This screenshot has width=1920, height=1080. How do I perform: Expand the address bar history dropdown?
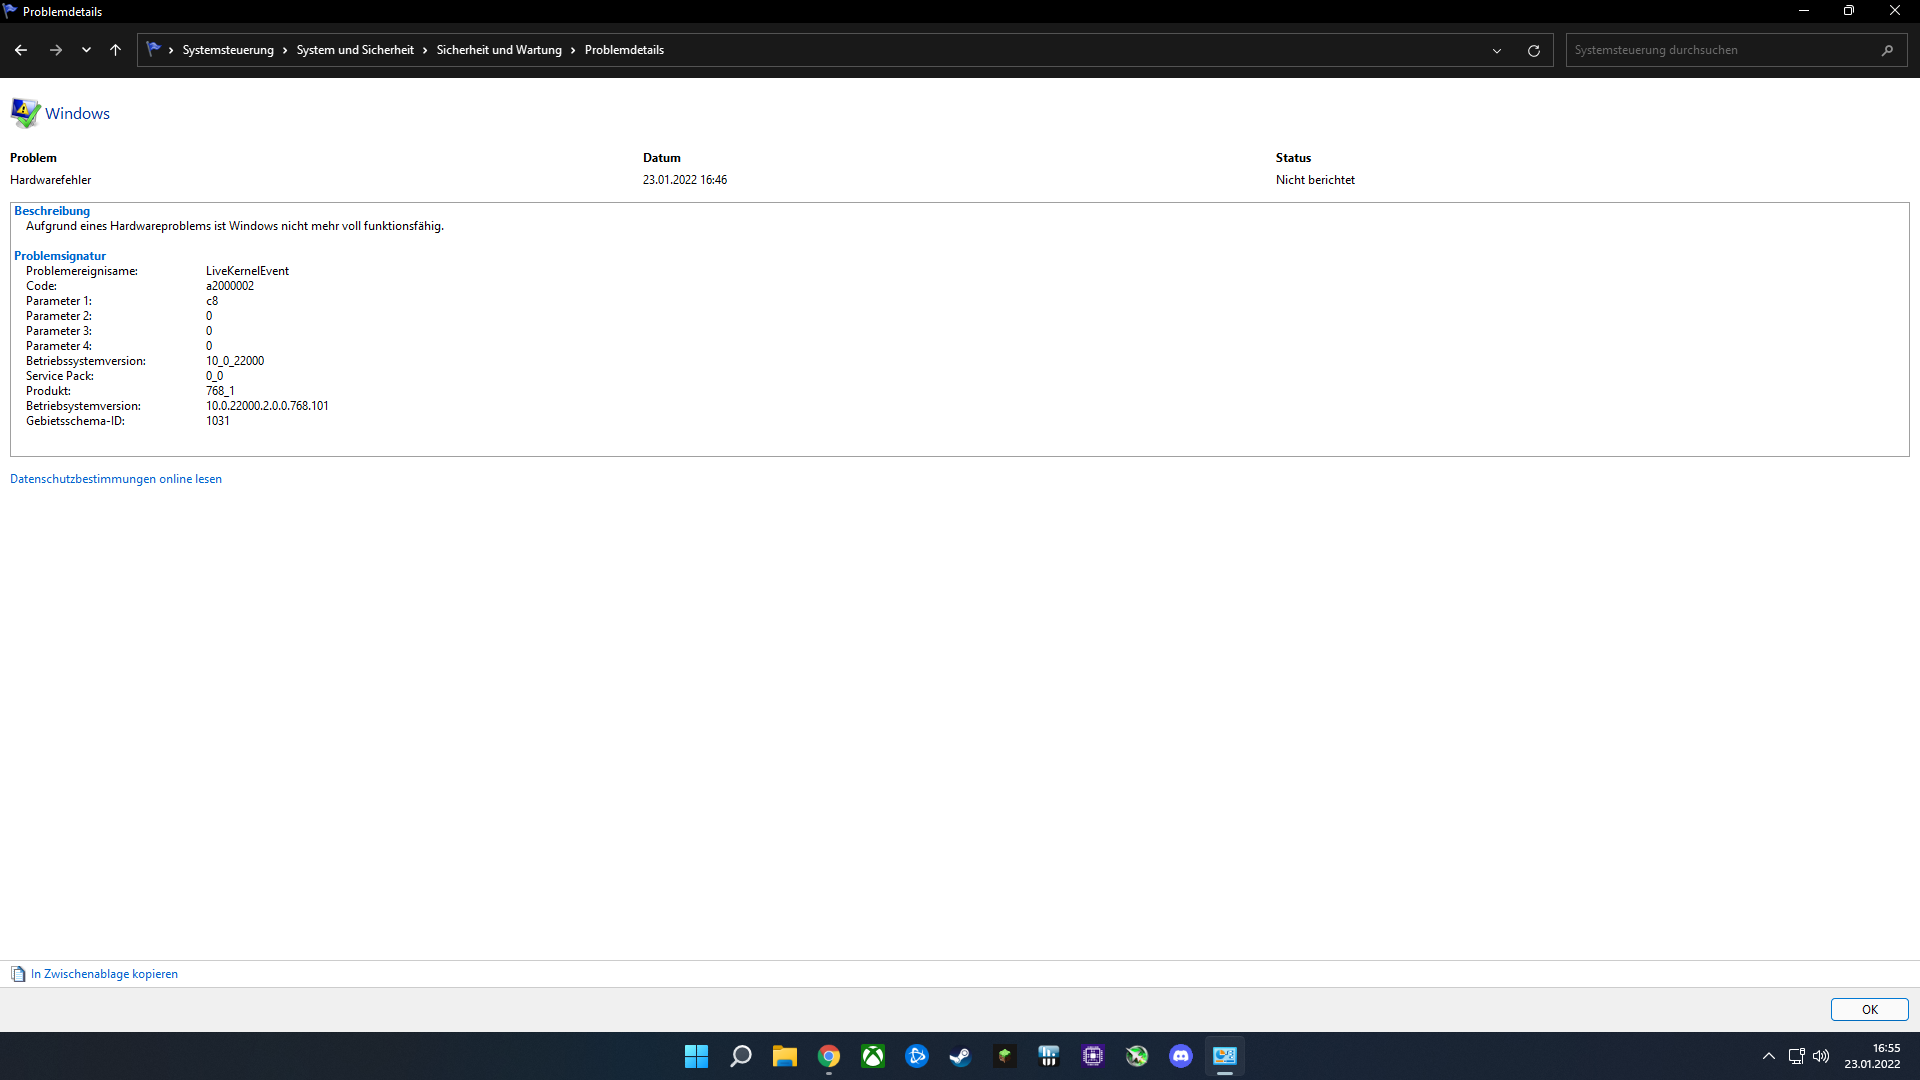click(1497, 50)
